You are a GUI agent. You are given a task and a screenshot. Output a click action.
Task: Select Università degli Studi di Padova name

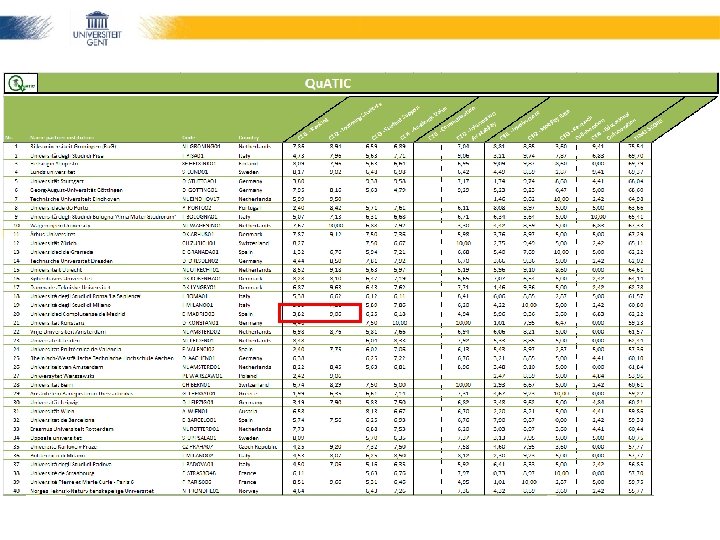pos(70,465)
